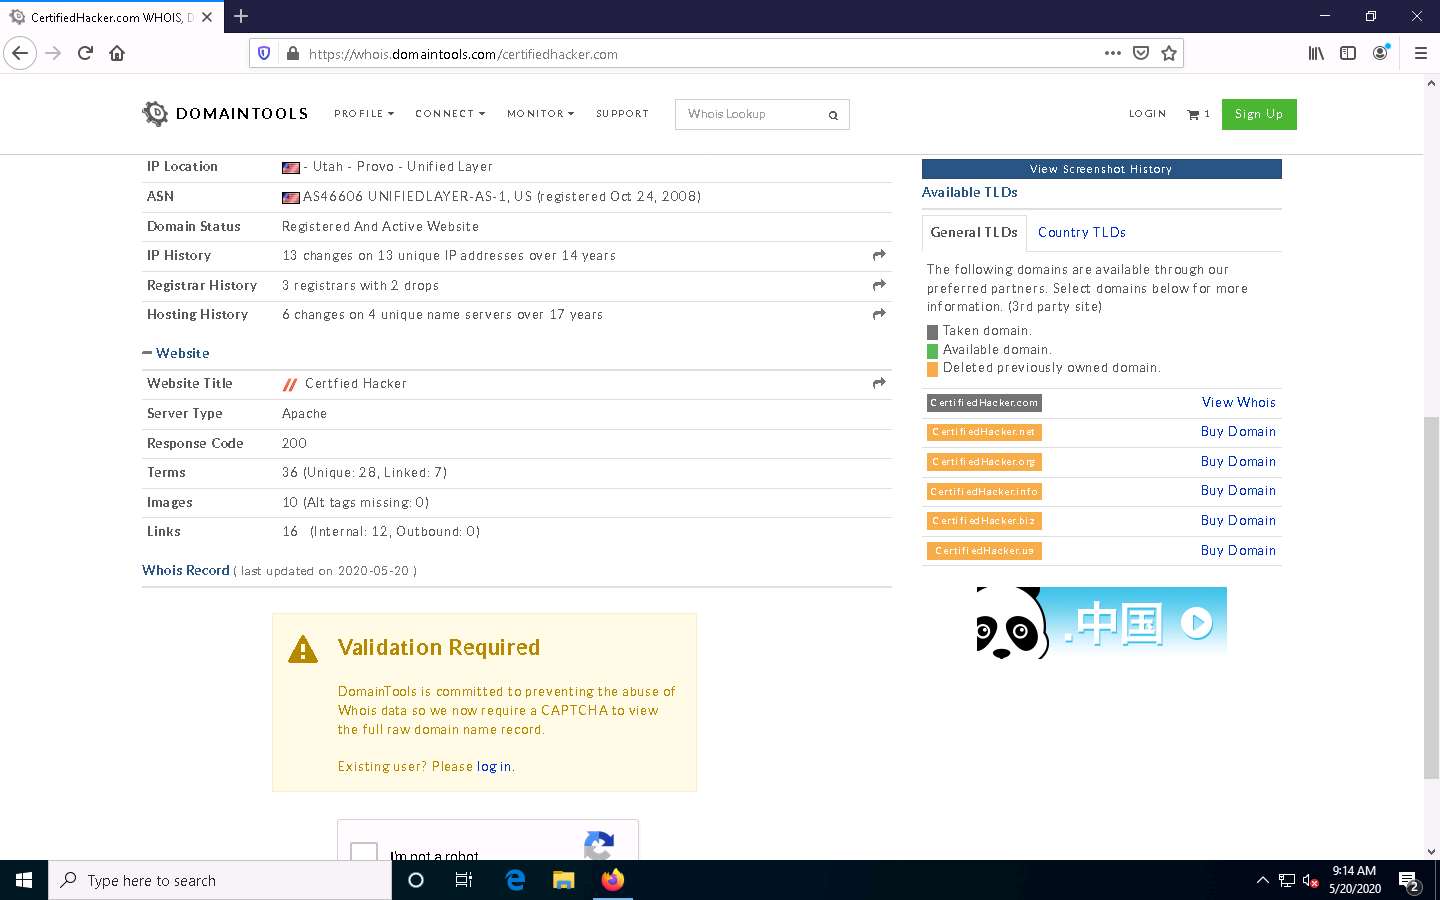Open the IP History arrow icon

pyautogui.click(x=879, y=256)
